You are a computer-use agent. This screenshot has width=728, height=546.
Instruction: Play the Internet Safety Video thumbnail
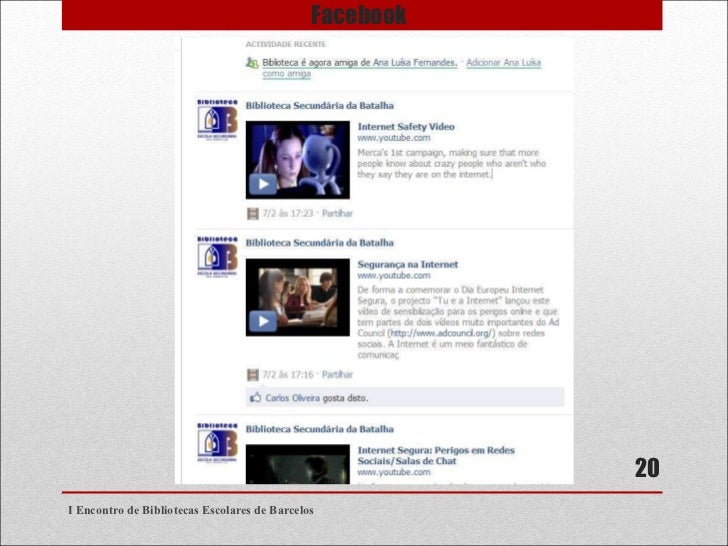click(x=298, y=160)
